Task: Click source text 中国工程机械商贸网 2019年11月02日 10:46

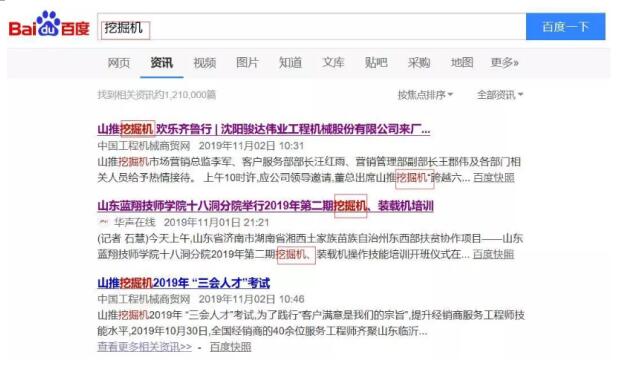Action: click(201, 299)
